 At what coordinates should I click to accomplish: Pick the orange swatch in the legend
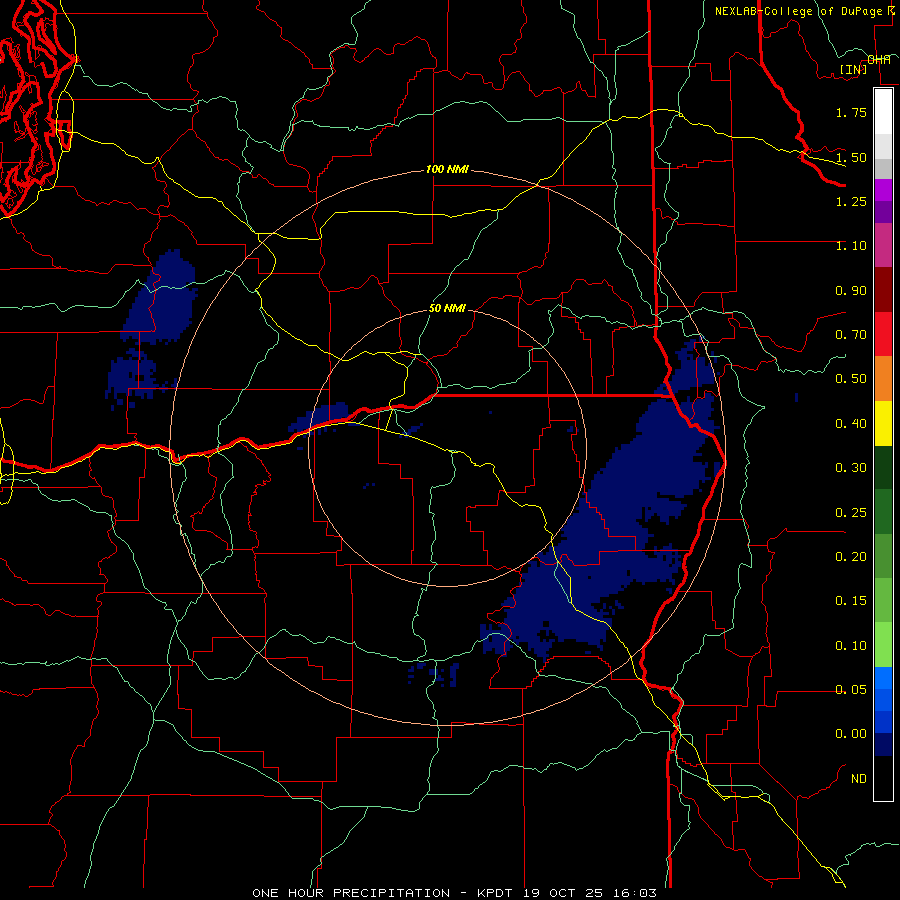coord(883,378)
